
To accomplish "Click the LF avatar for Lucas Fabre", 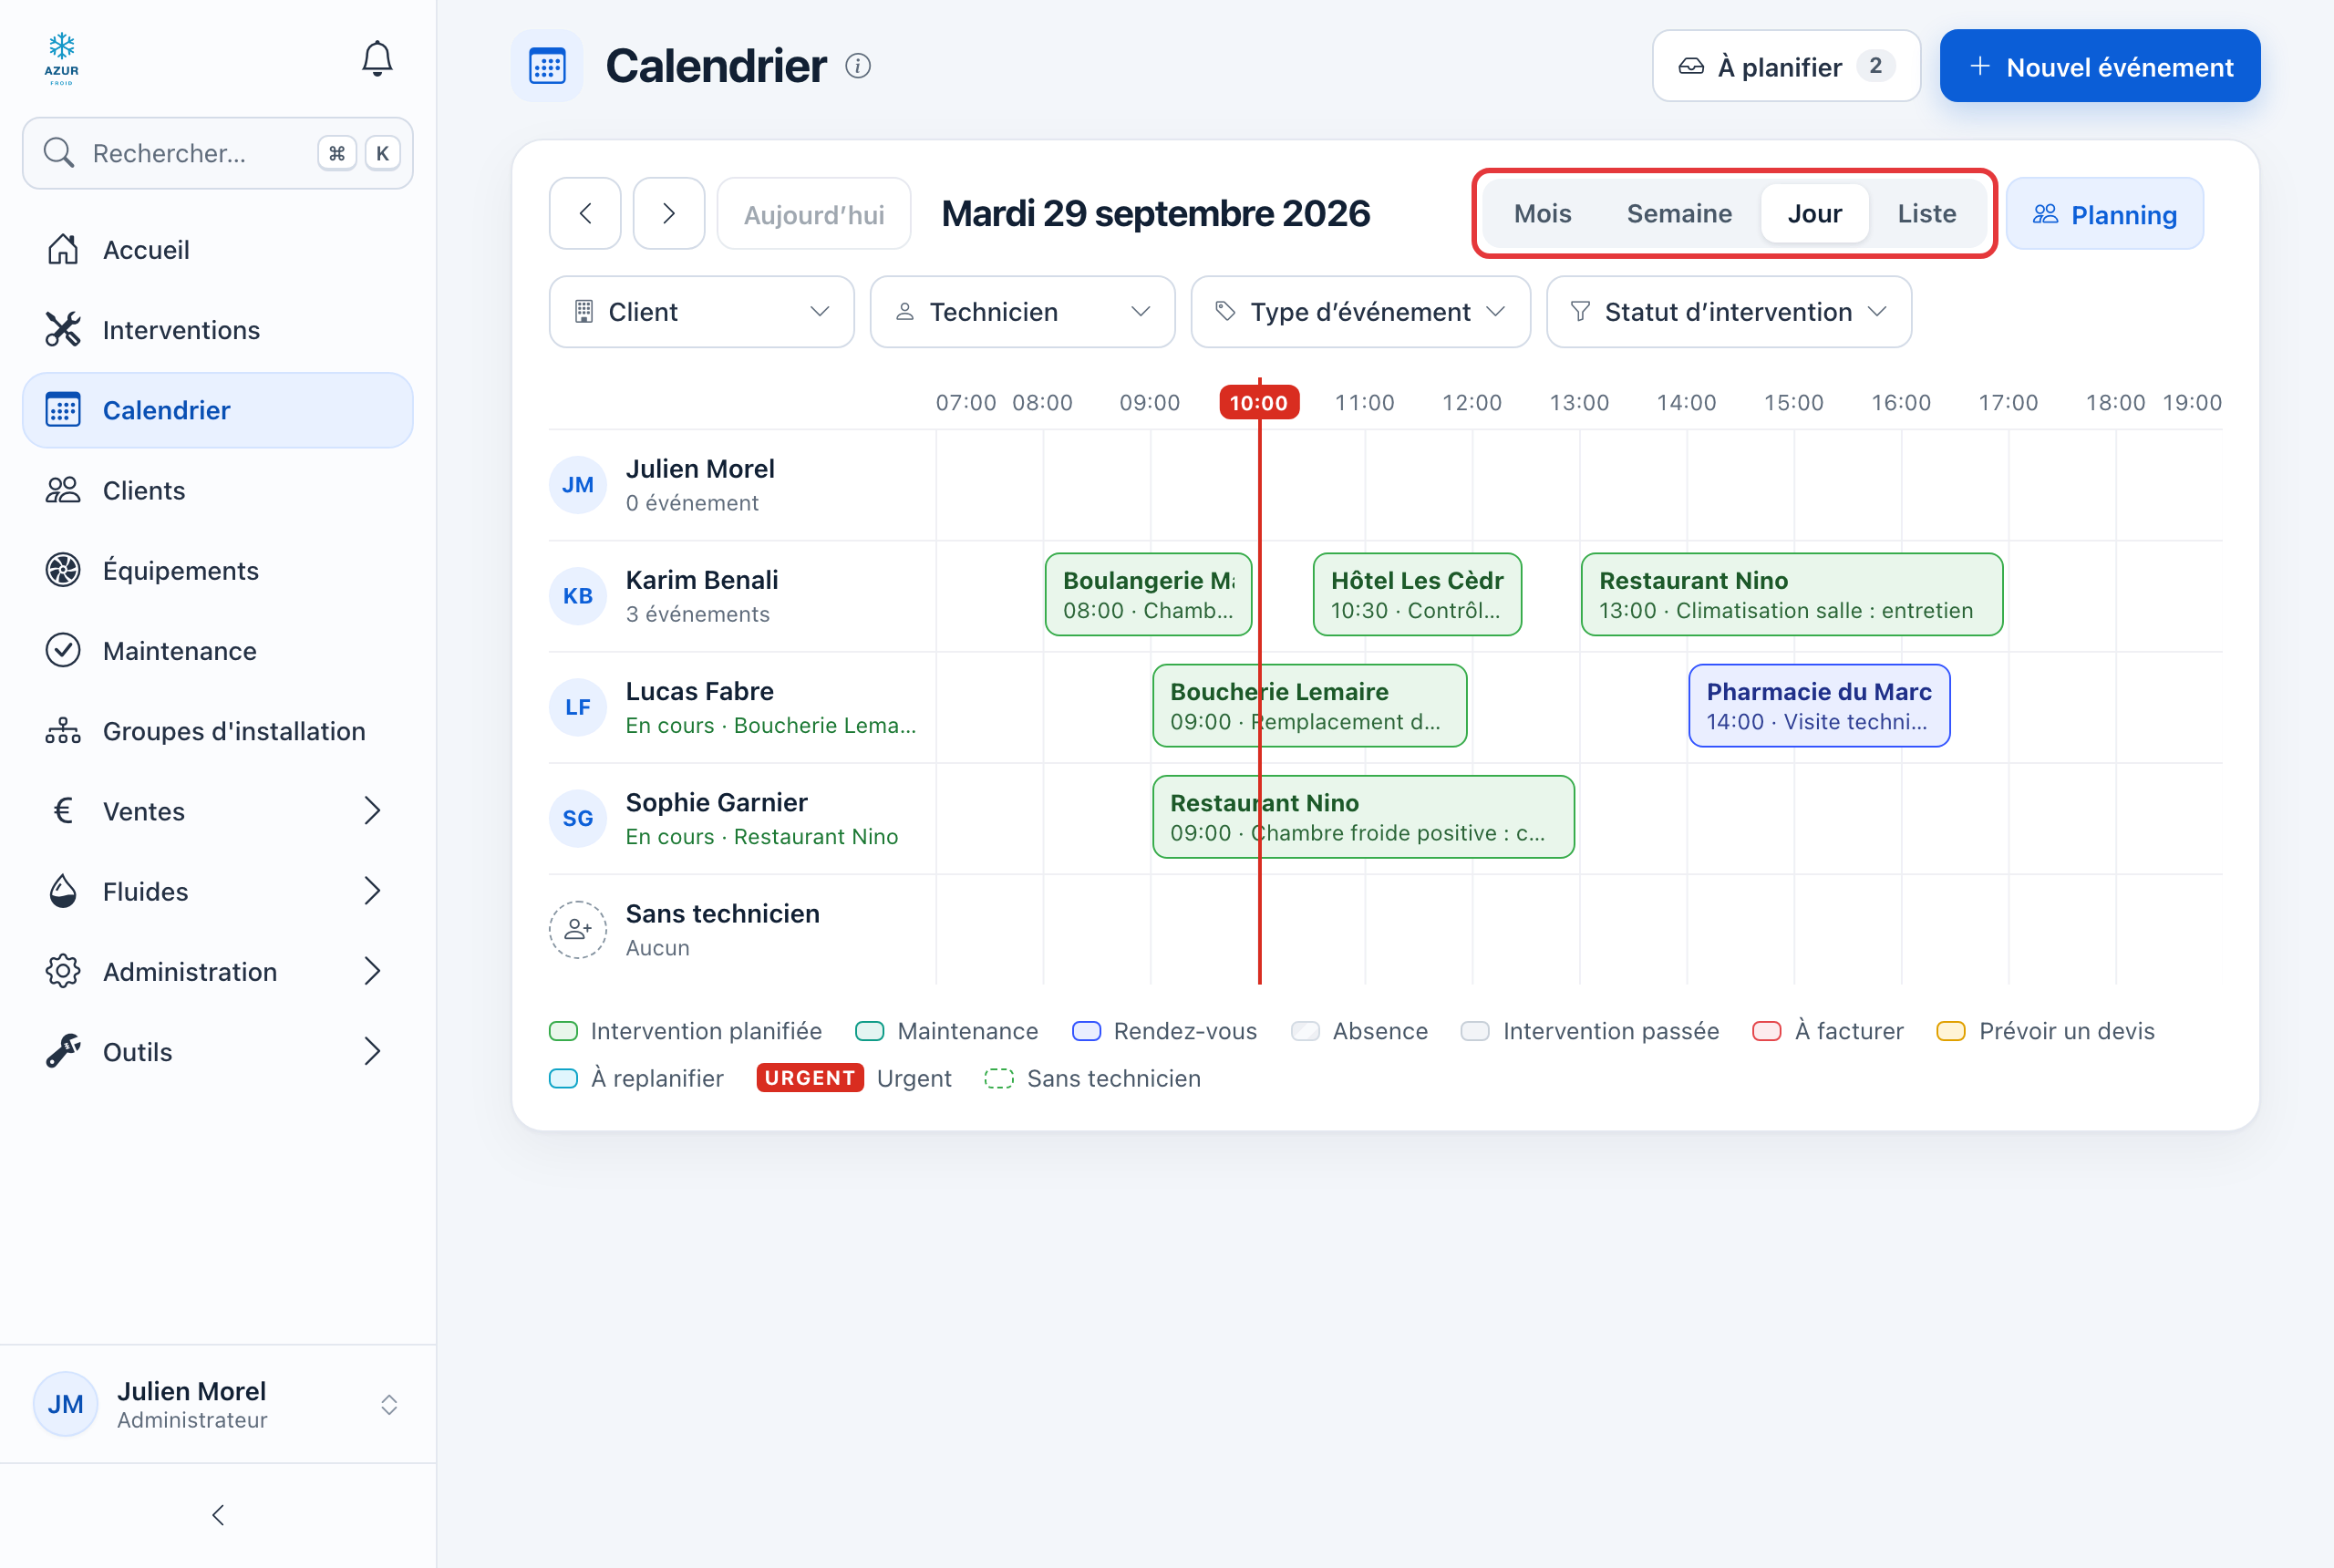I will pyautogui.click(x=578, y=707).
